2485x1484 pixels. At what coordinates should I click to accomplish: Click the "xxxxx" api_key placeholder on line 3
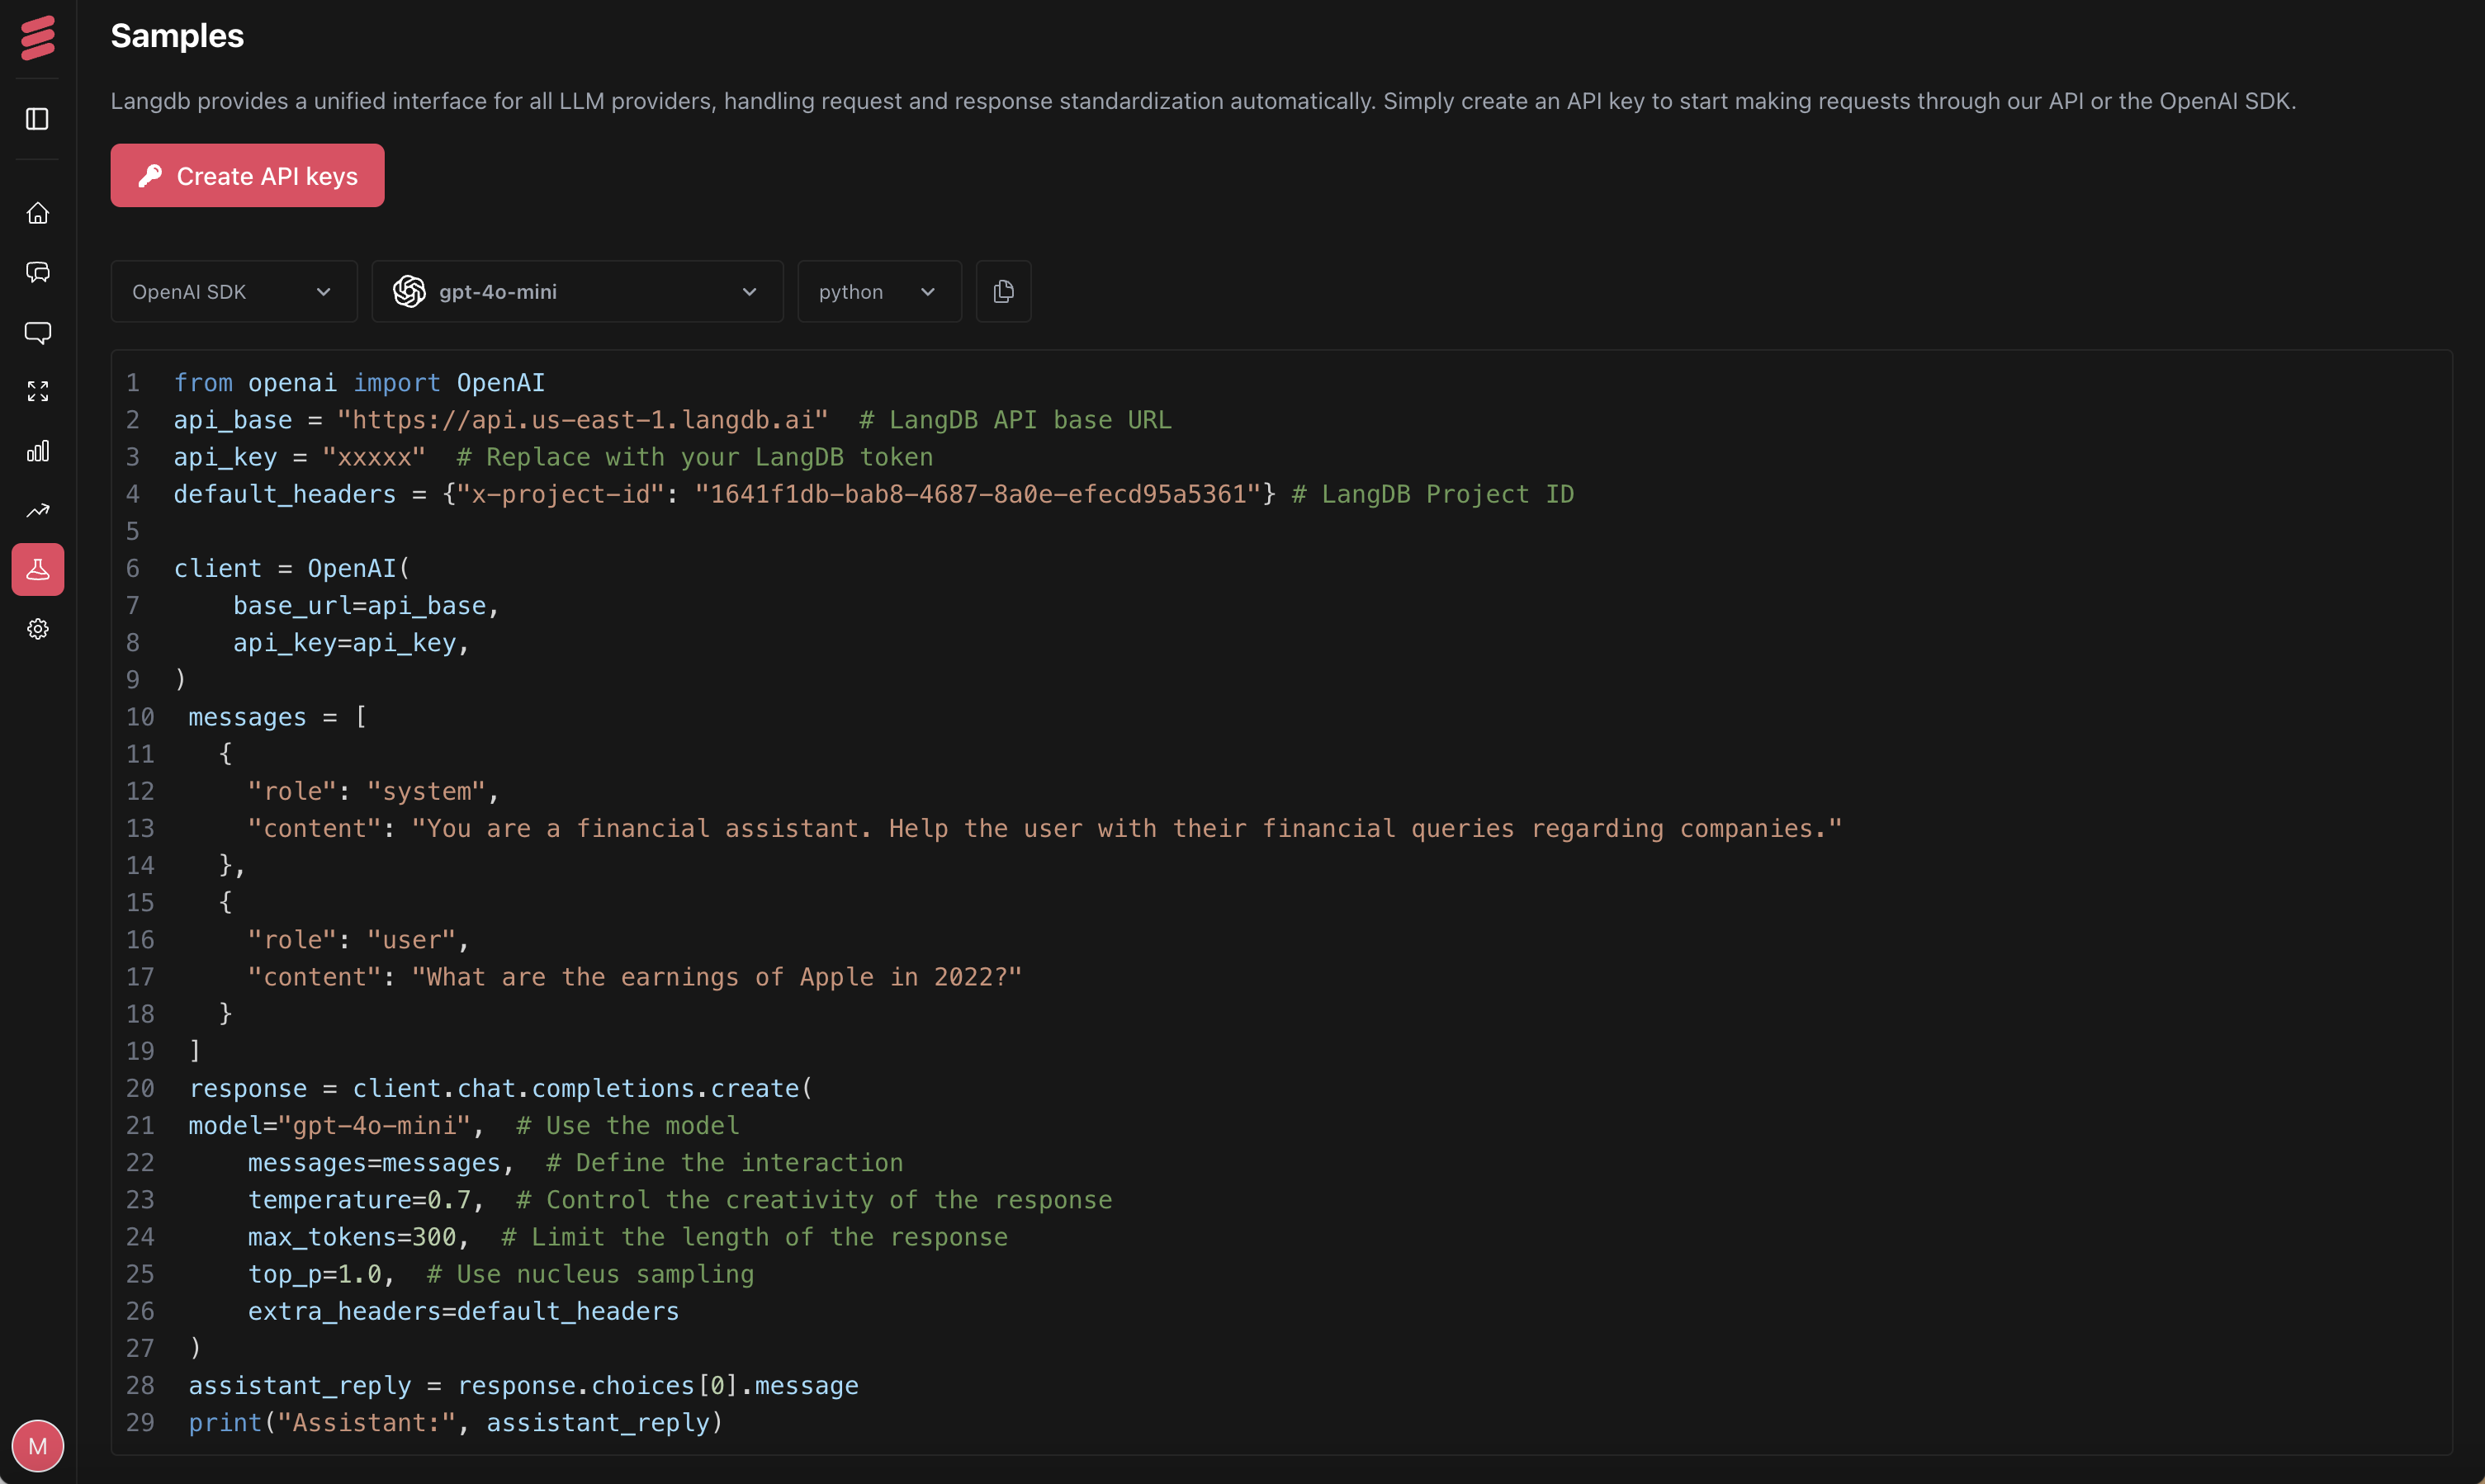[374, 457]
